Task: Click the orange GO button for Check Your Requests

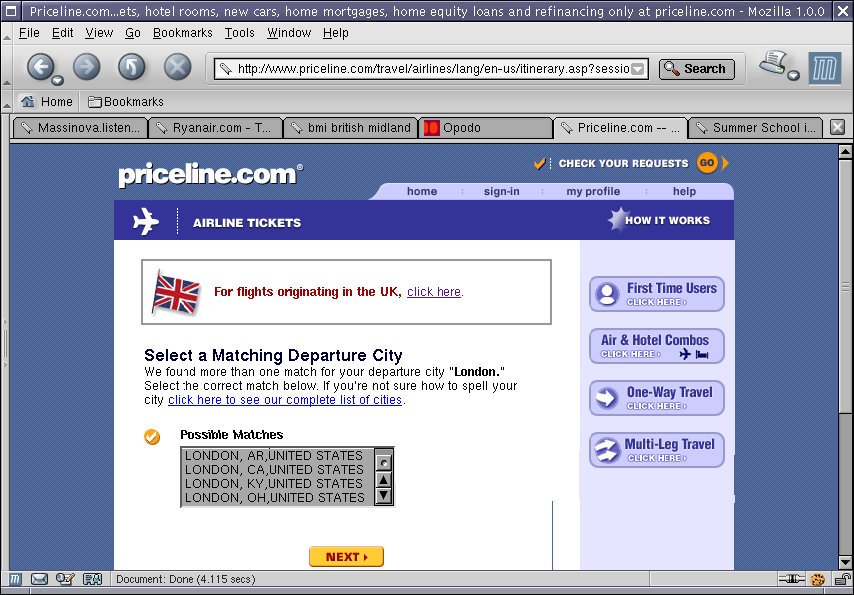Action: (707, 162)
